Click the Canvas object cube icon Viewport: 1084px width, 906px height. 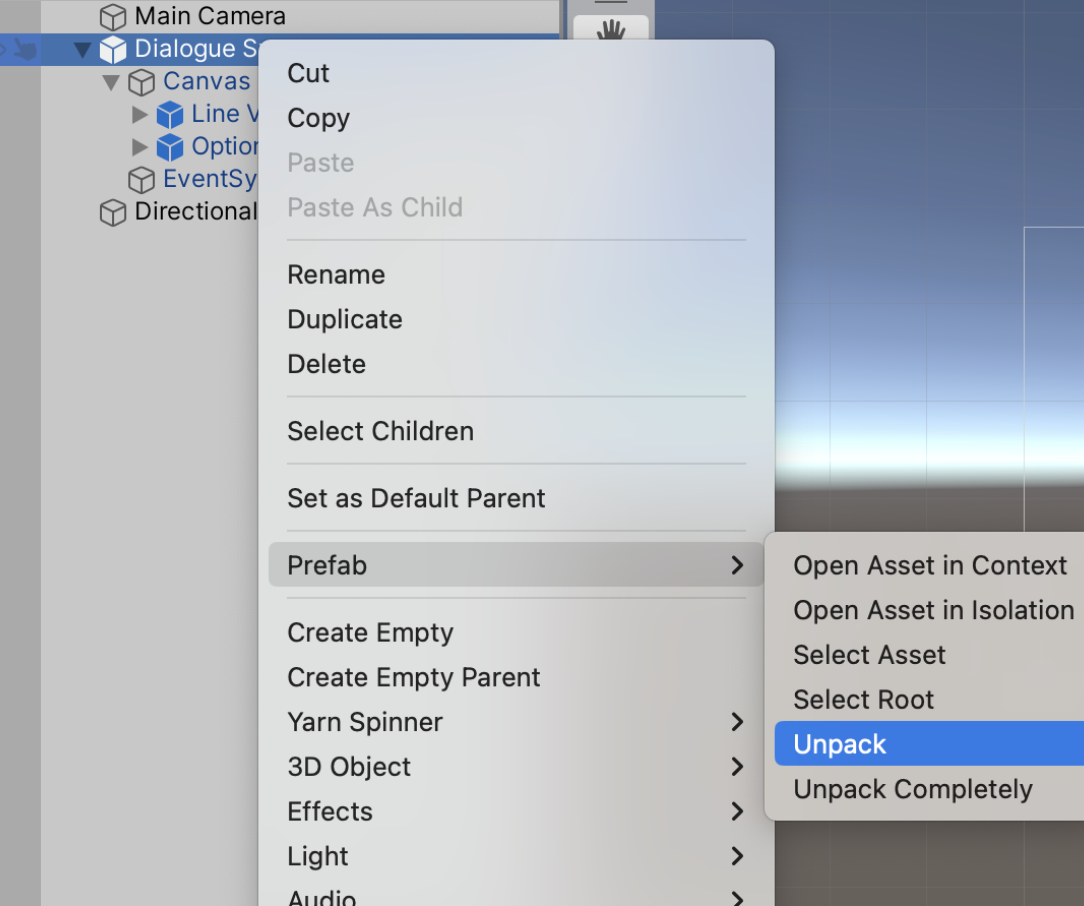pos(142,82)
